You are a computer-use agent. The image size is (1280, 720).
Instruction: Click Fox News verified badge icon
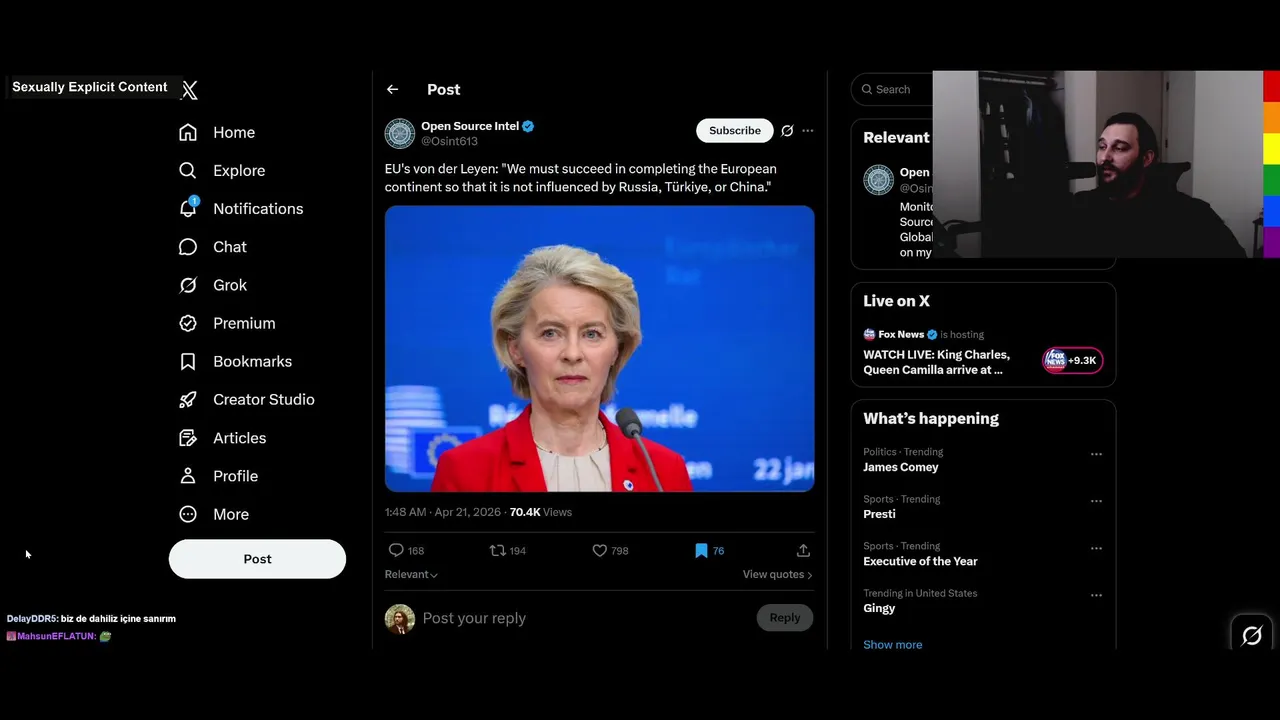pyautogui.click(x=932, y=335)
